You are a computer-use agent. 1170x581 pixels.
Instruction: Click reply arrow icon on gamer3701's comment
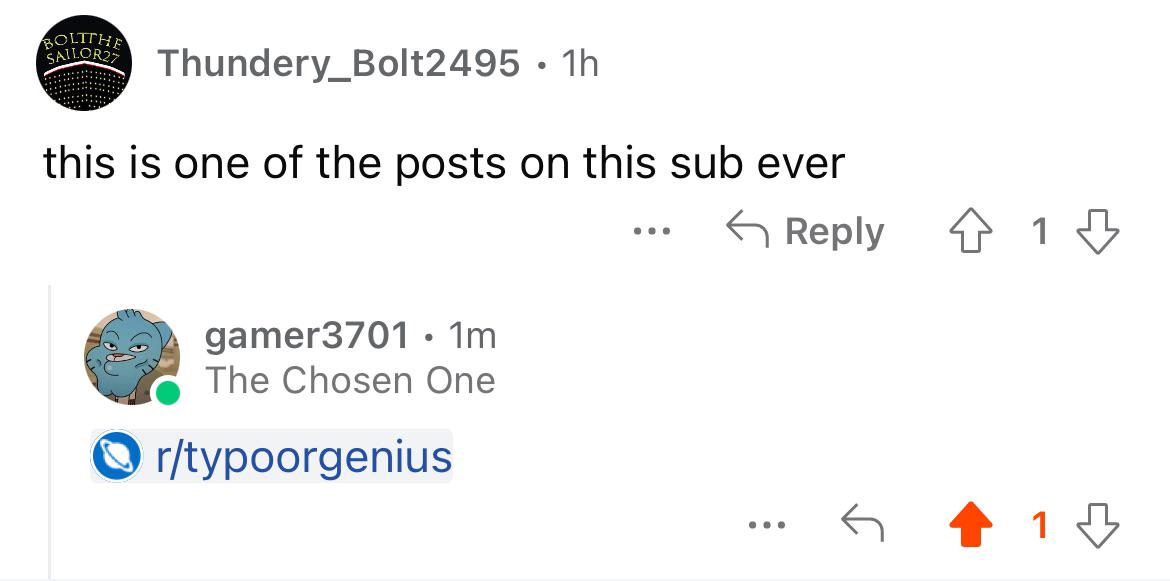coord(863,522)
